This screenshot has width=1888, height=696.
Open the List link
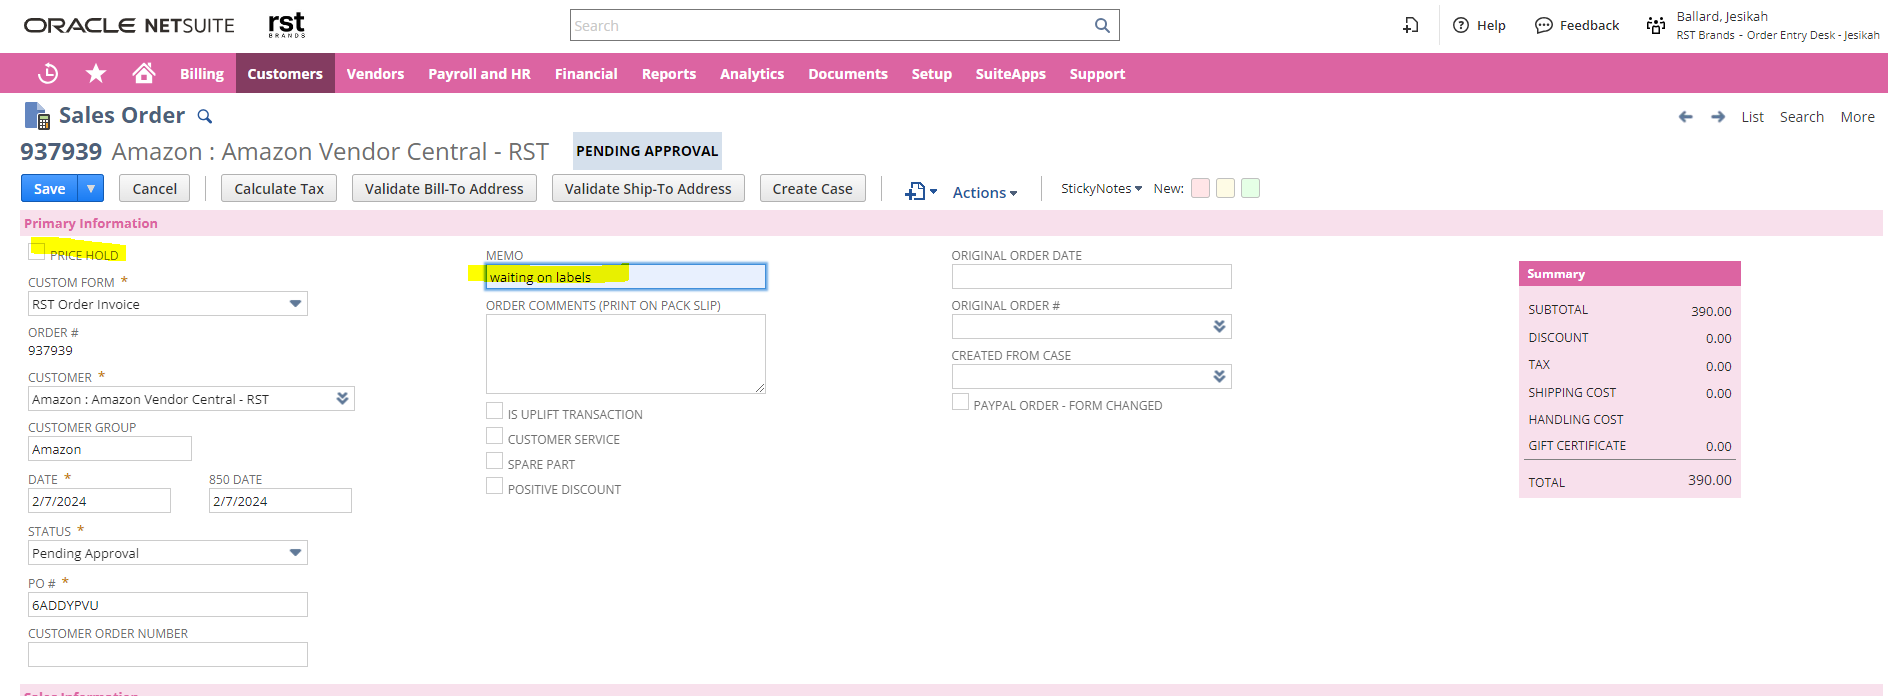(1752, 117)
